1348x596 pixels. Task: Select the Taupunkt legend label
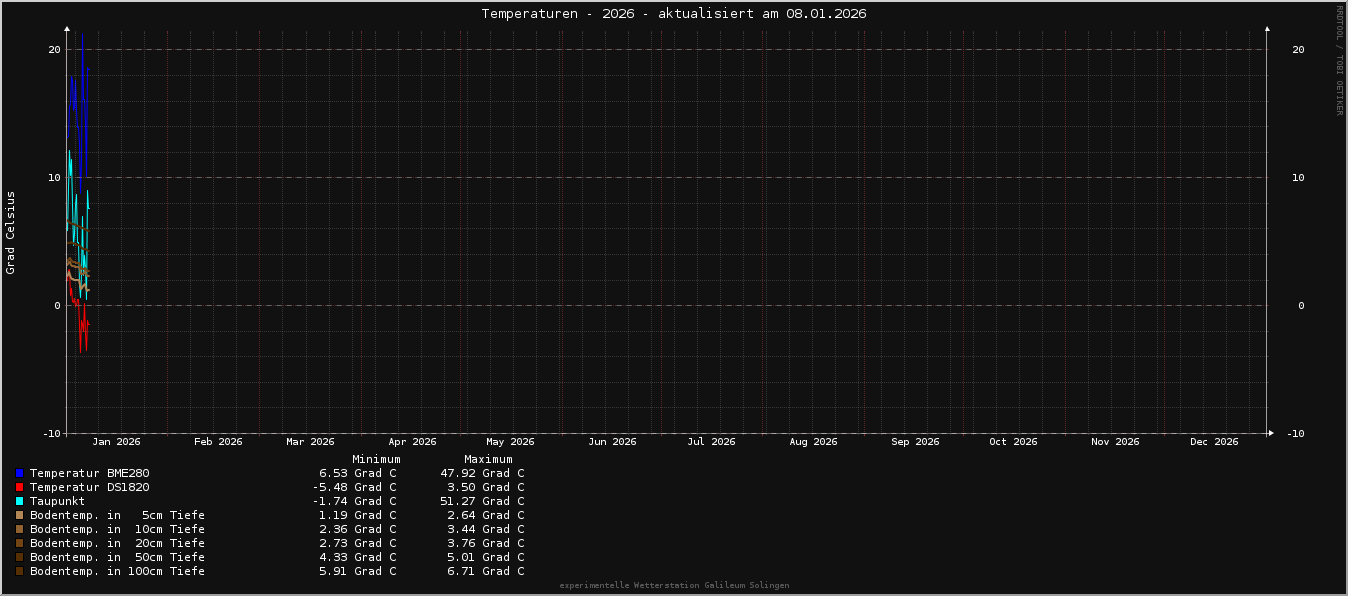tap(57, 501)
